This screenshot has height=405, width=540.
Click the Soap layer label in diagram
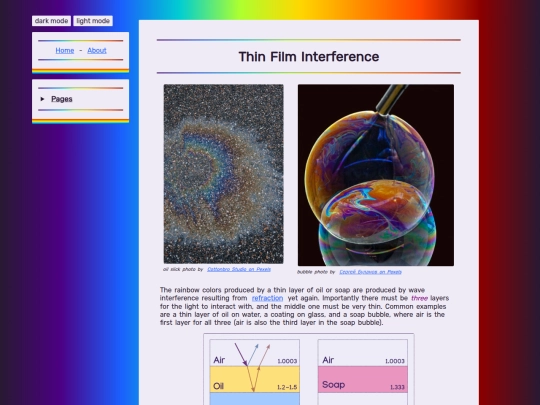tap(333, 384)
